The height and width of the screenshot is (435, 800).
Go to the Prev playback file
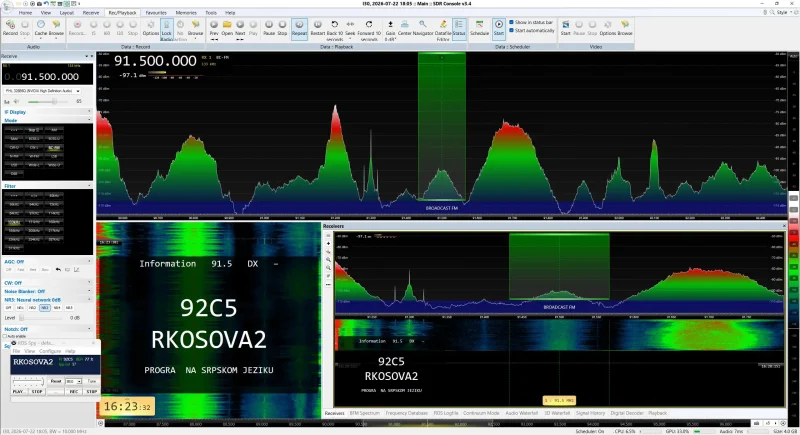click(x=214, y=29)
